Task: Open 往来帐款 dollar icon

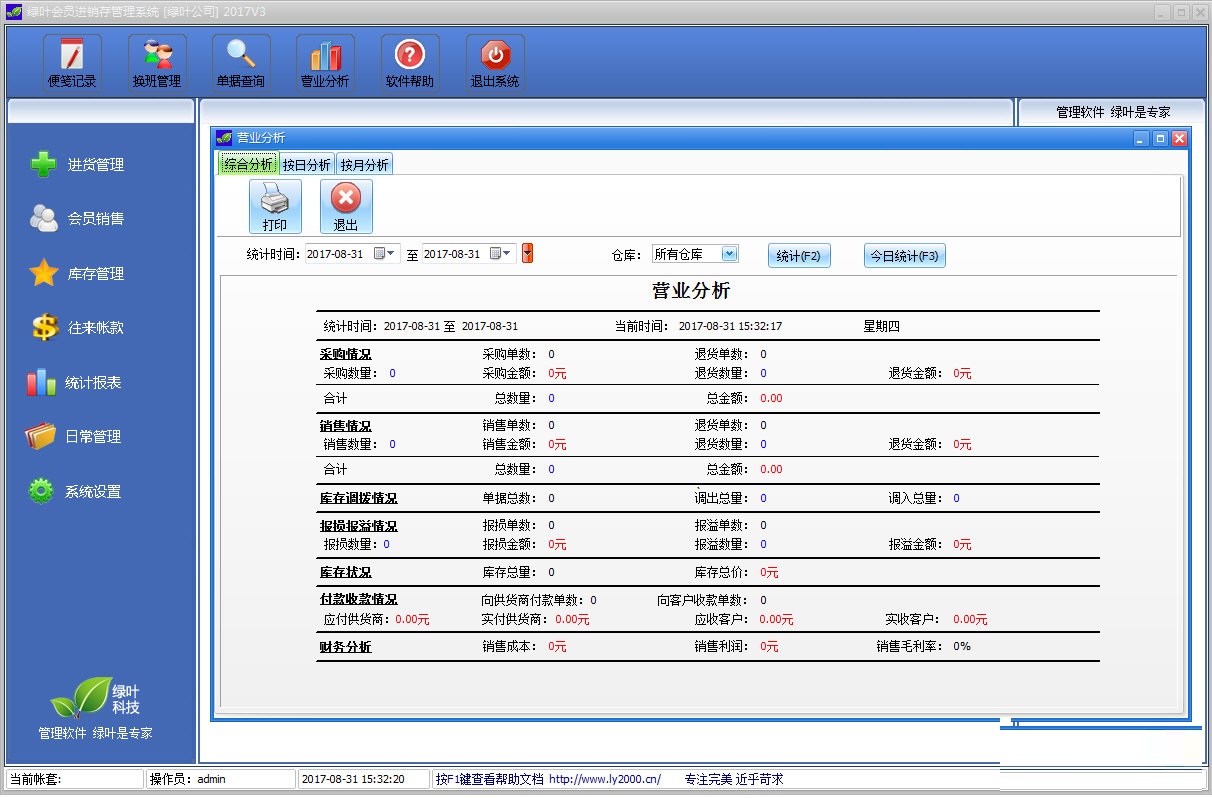Action: pyautogui.click(x=43, y=327)
